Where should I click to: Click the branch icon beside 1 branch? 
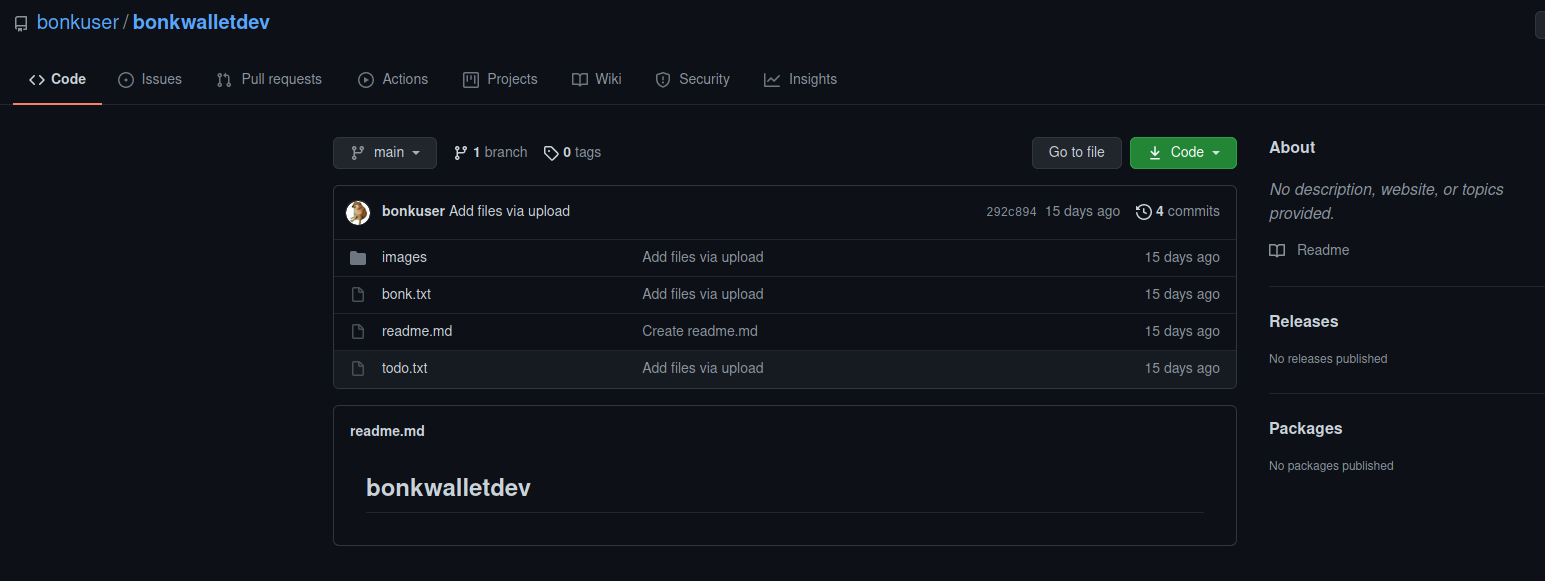click(461, 152)
